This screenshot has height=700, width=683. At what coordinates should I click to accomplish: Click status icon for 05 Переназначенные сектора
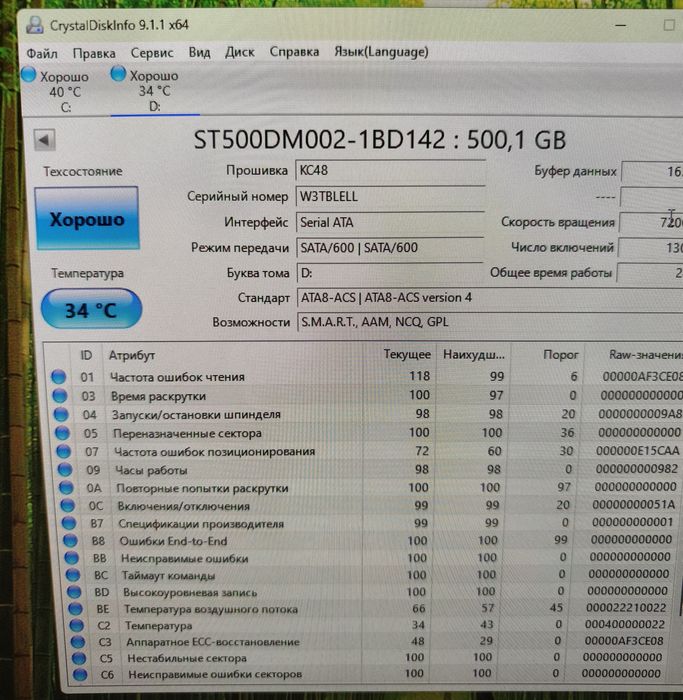click(62, 433)
